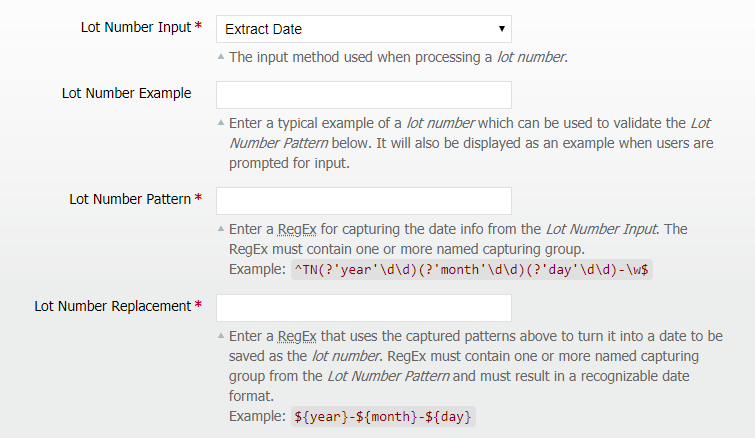The width and height of the screenshot is (755, 438).
Task: Click the Lot Number Example label
Action: [126, 93]
